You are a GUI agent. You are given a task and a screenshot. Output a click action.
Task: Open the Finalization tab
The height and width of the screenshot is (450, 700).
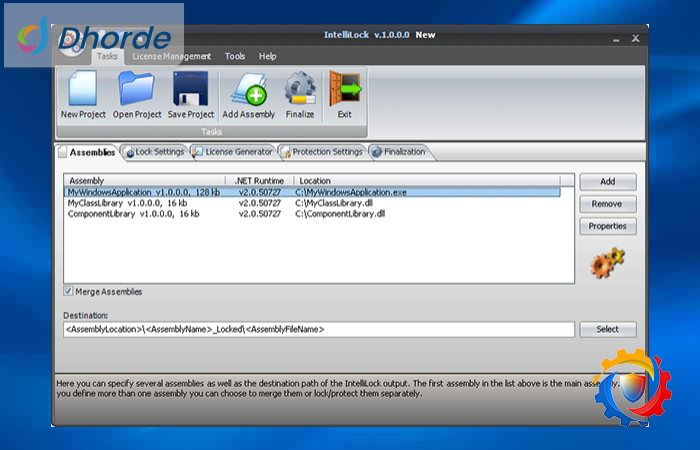coord(399,152)
